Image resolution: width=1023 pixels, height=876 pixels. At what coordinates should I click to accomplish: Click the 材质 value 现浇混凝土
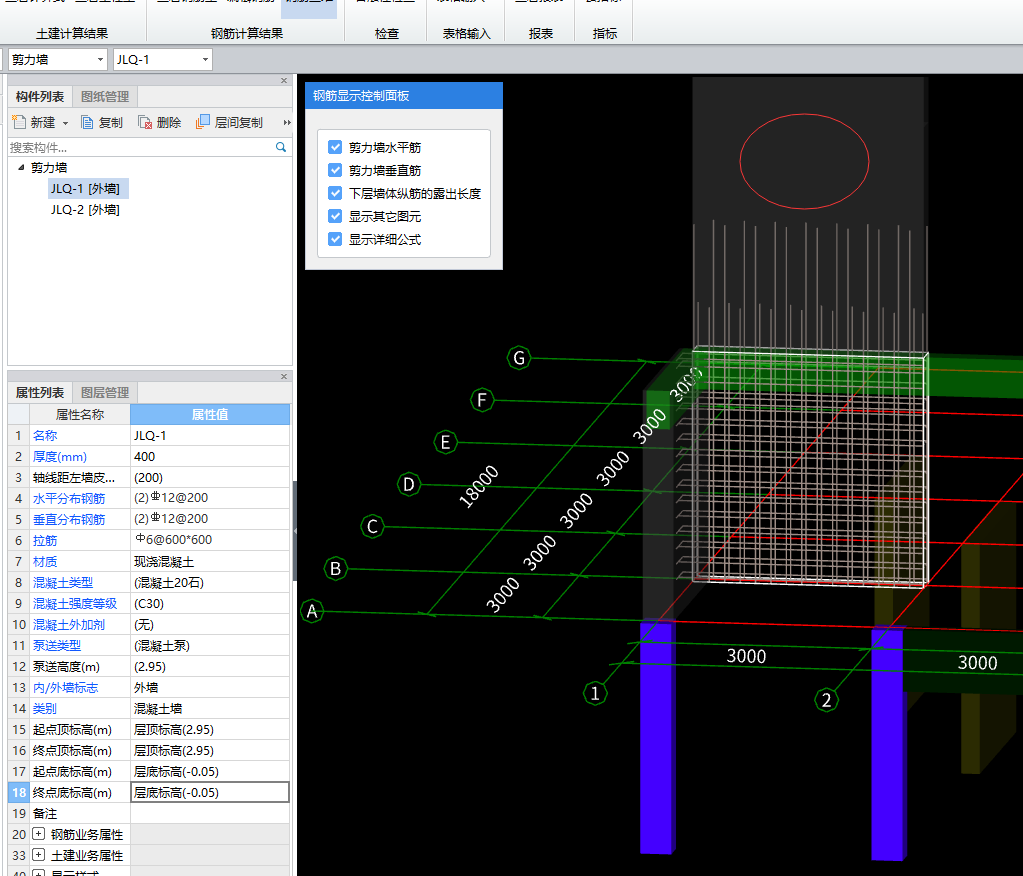pyautogui.click(x=210, y=562)
